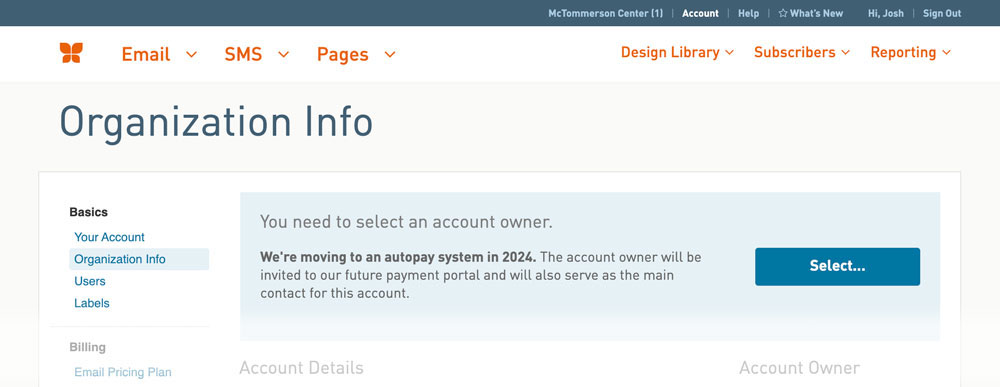Expand the SMS menu chevron
This screenshot has width=1000, height=387.
coord(284,55)
